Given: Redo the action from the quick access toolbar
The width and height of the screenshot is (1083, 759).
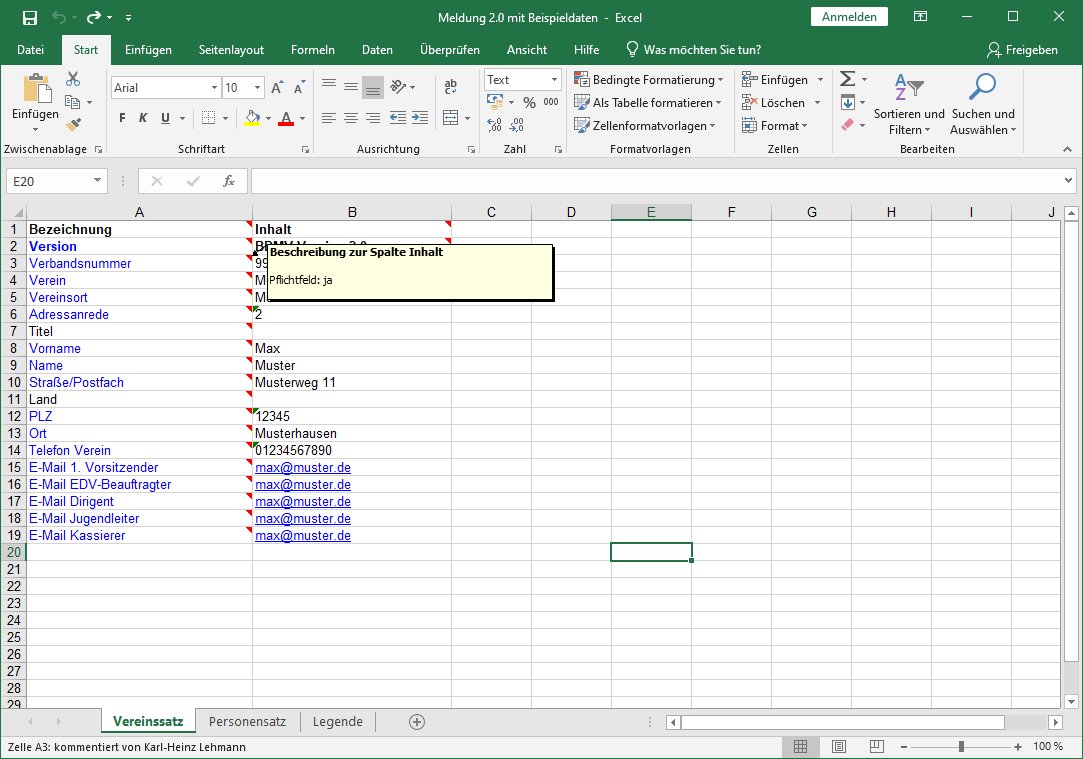Looking at the screenshot, I should [94, 18].
